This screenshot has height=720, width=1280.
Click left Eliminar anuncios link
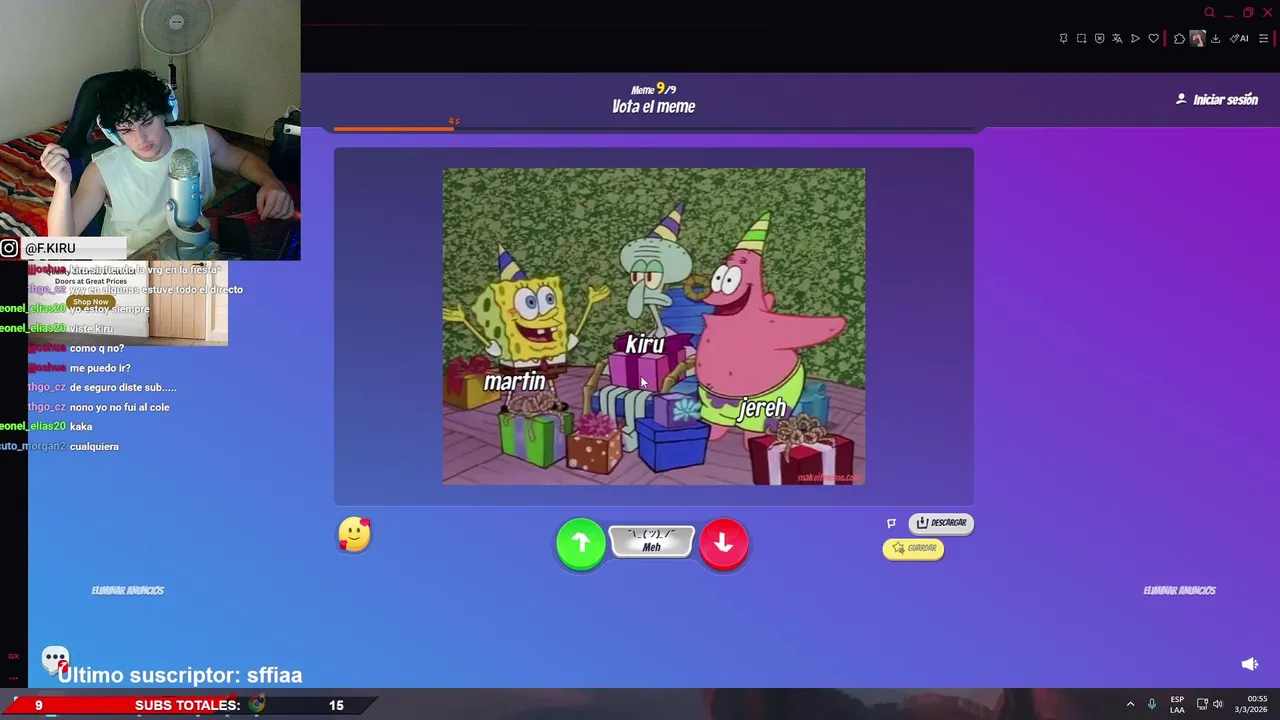tap(127, 590)
